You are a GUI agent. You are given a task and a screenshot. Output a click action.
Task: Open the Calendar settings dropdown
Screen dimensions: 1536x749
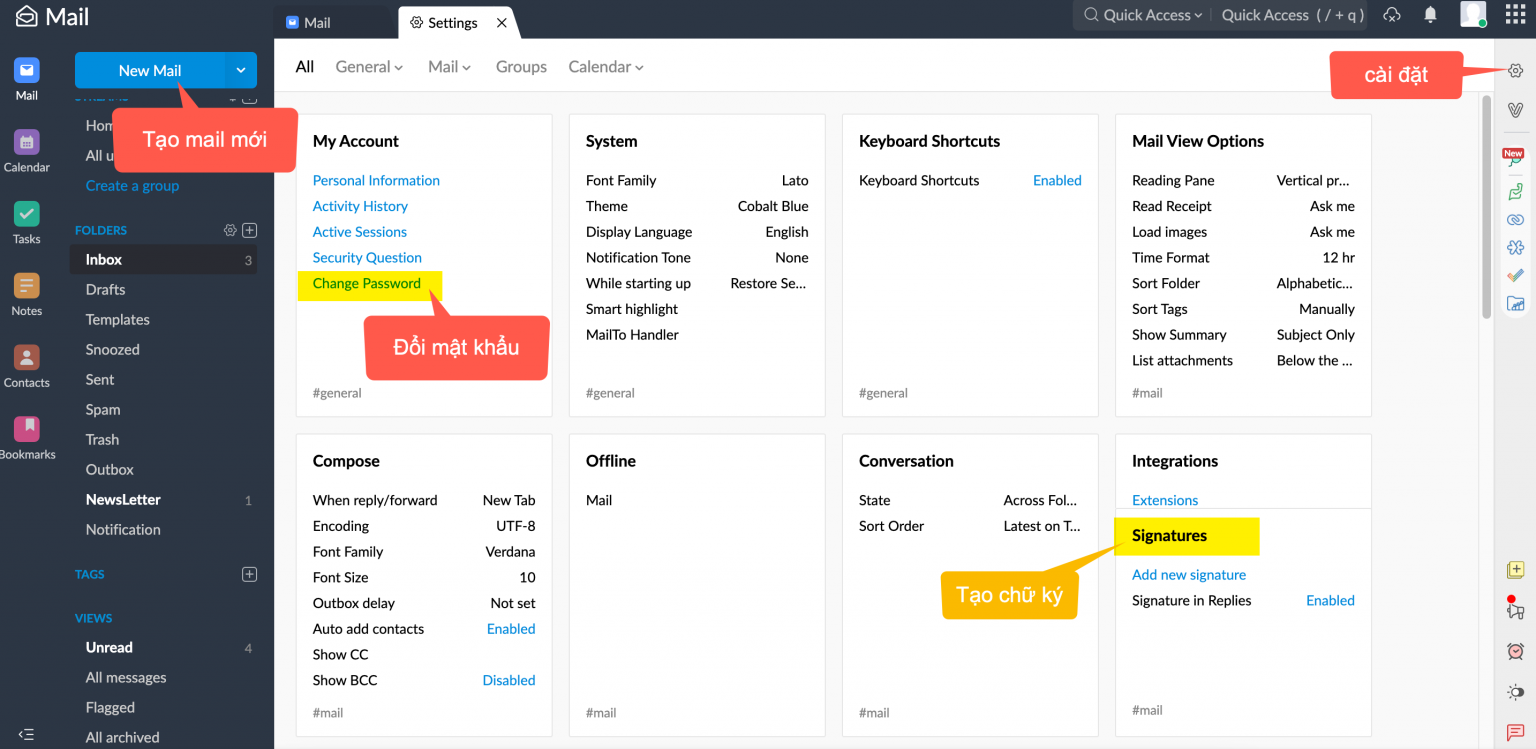point(605,67)
